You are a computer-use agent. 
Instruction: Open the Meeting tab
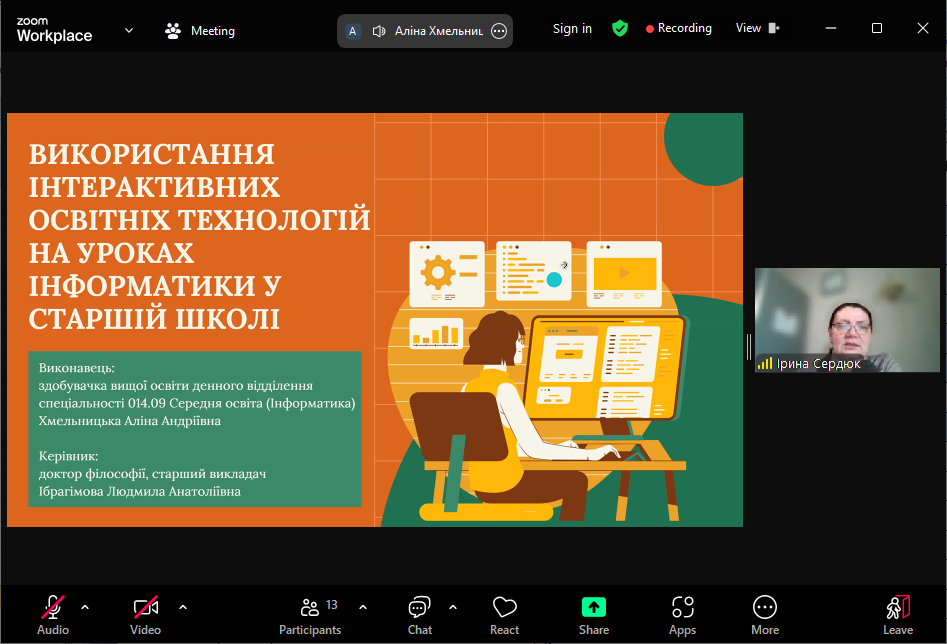(x=200, y=31)
